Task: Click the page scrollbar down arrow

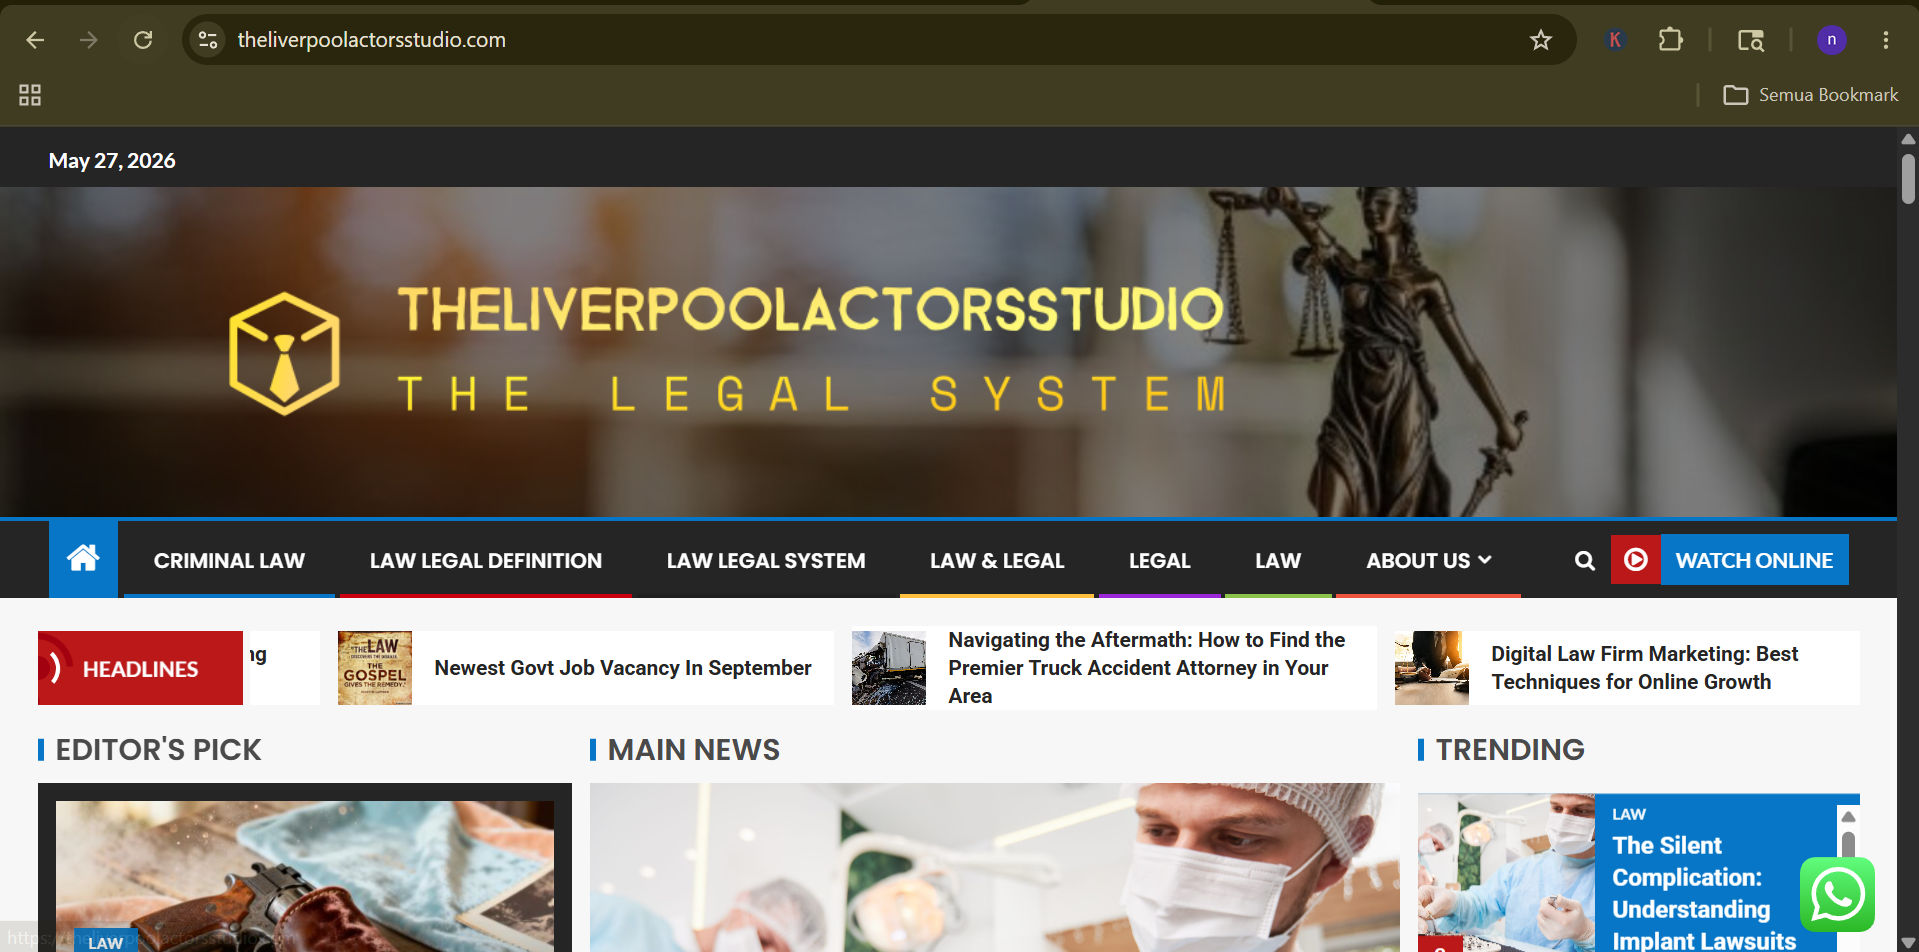Action: click(1908, 942)
